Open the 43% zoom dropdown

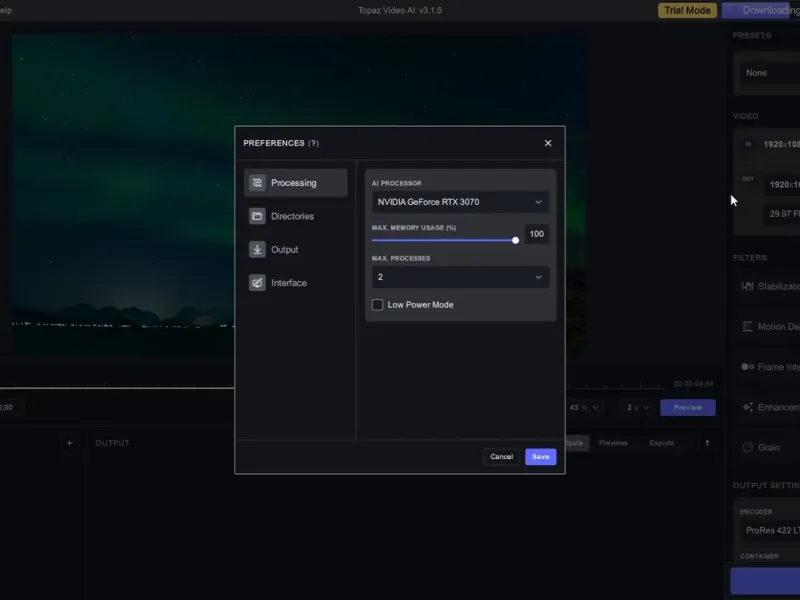click(x=584, y=408)
